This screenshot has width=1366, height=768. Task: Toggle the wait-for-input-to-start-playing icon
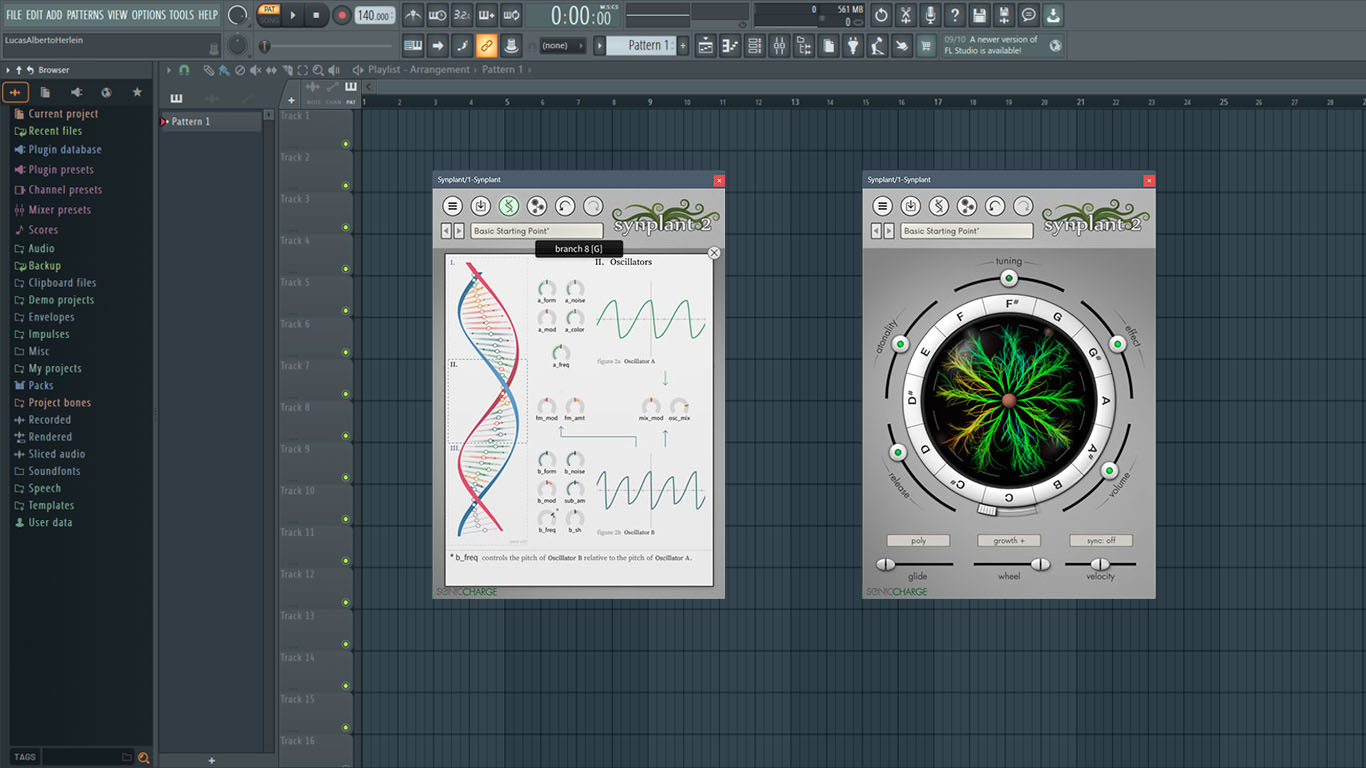tap(437, 15)
